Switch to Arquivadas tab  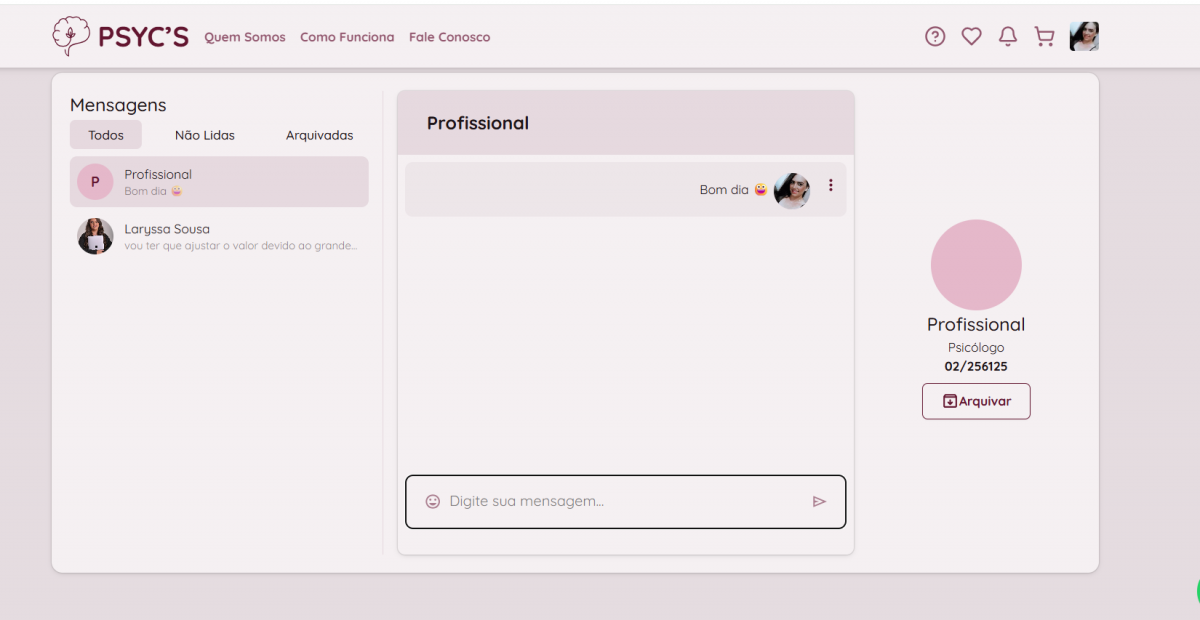[319, 135]
